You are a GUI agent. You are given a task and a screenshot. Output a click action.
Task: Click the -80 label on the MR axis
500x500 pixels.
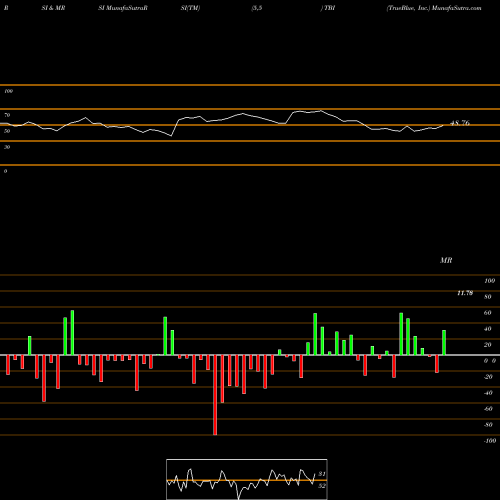(x=488, y=425)
